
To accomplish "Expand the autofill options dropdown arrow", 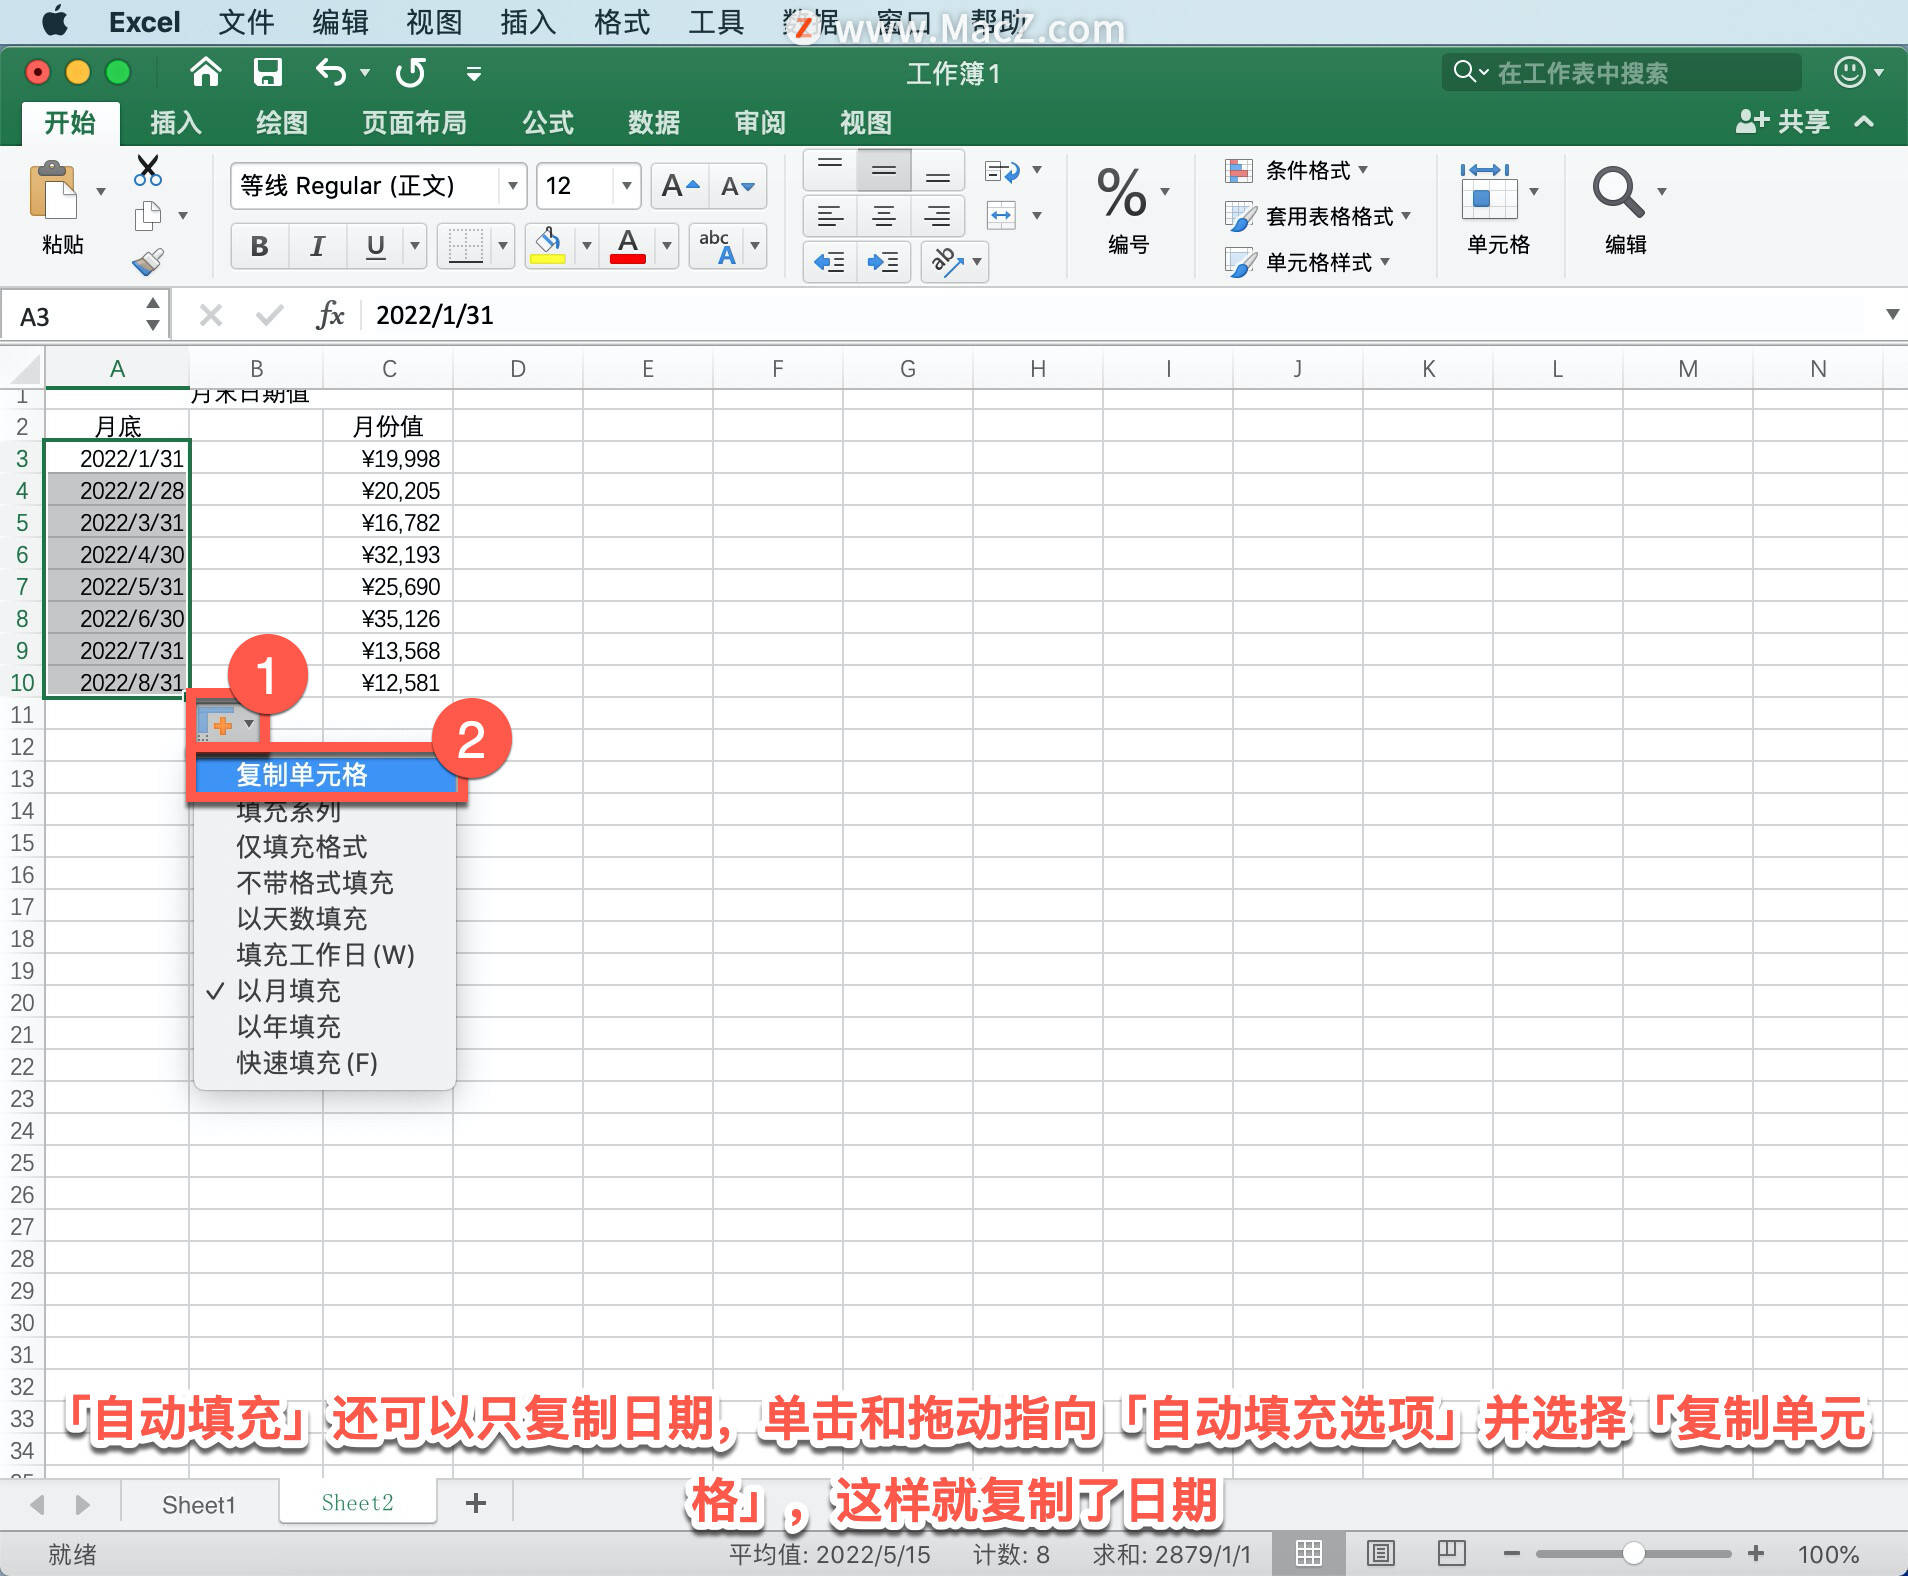I will coord(249,724).
